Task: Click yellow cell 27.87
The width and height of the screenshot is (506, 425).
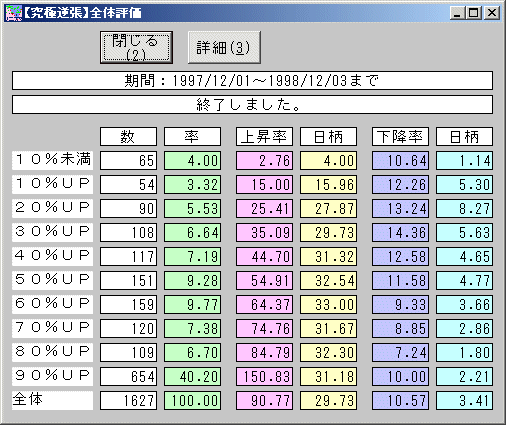Action: pyautogui.click(x=328, y=208)
